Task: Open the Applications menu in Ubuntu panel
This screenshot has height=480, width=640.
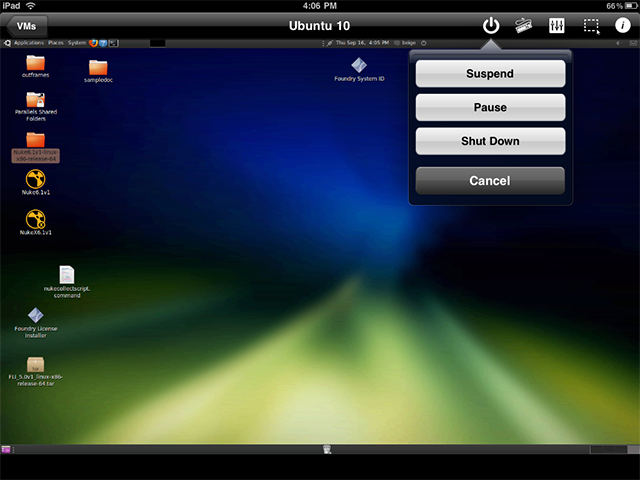Action: pos(29,43)
